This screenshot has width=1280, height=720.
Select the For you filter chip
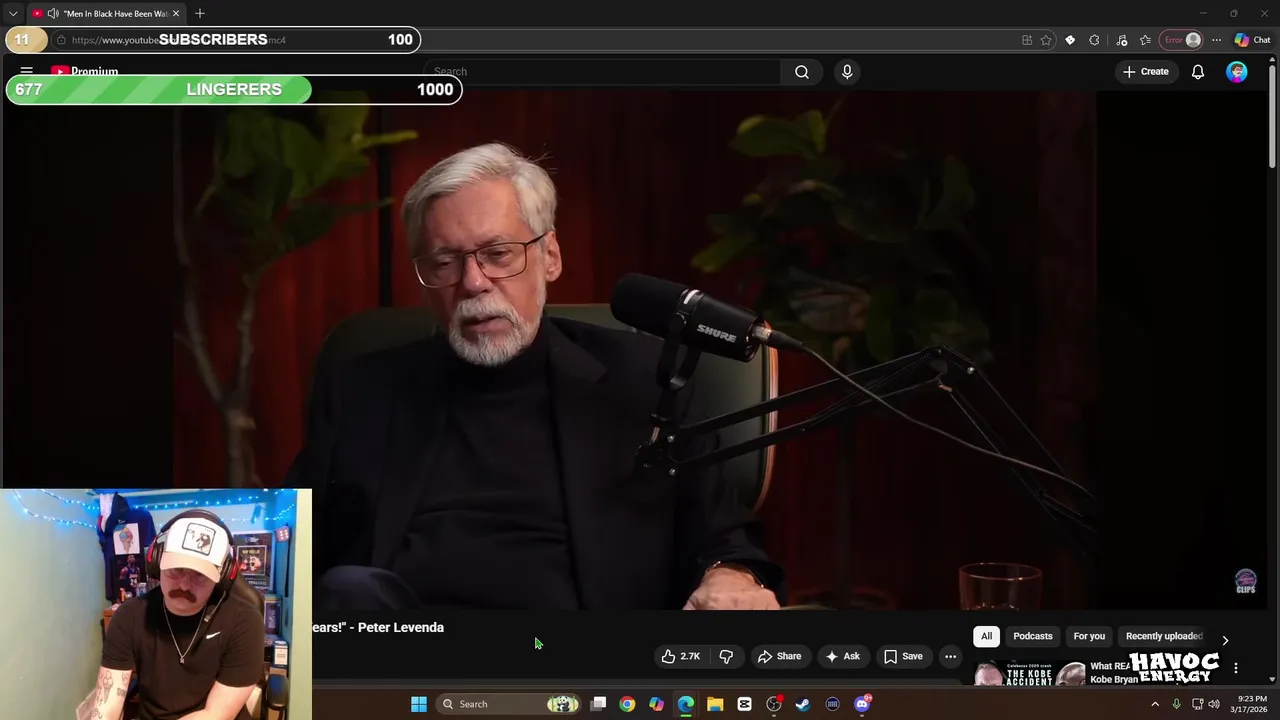[1089, 636]
